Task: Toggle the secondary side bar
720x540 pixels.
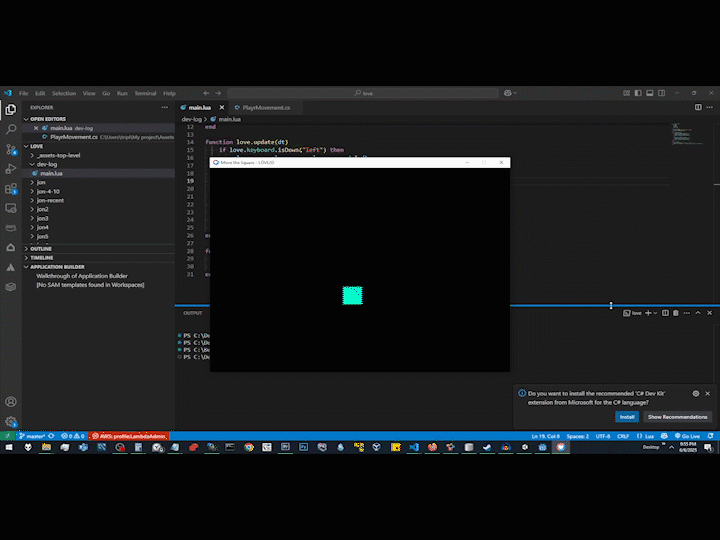Action: [661, 93]
